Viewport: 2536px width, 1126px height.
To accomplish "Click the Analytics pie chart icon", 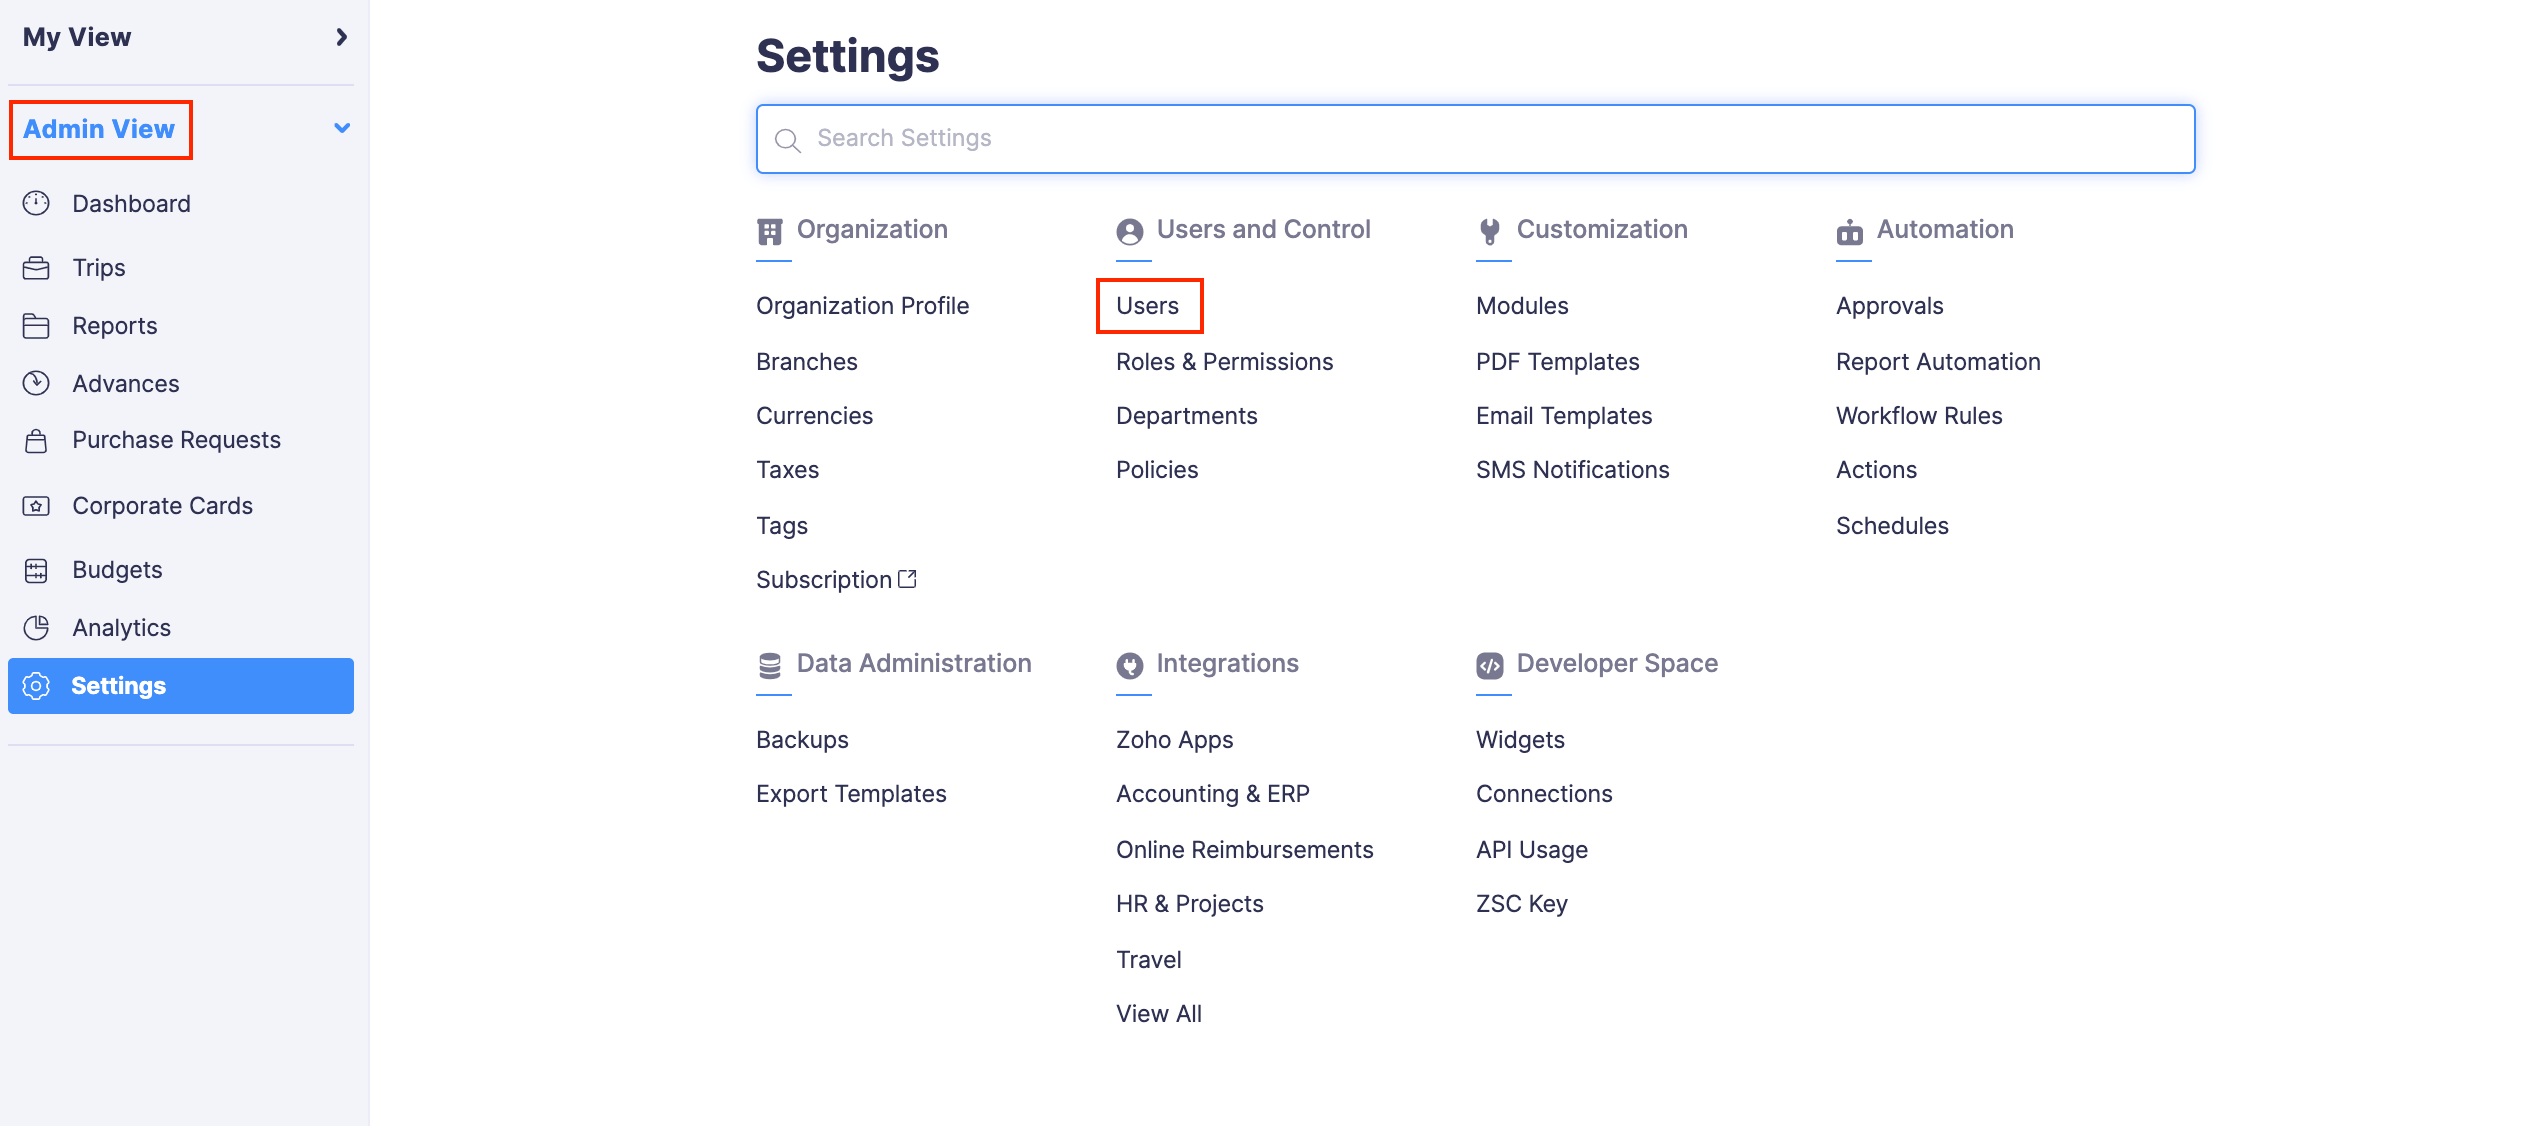I will pos(36,628).
